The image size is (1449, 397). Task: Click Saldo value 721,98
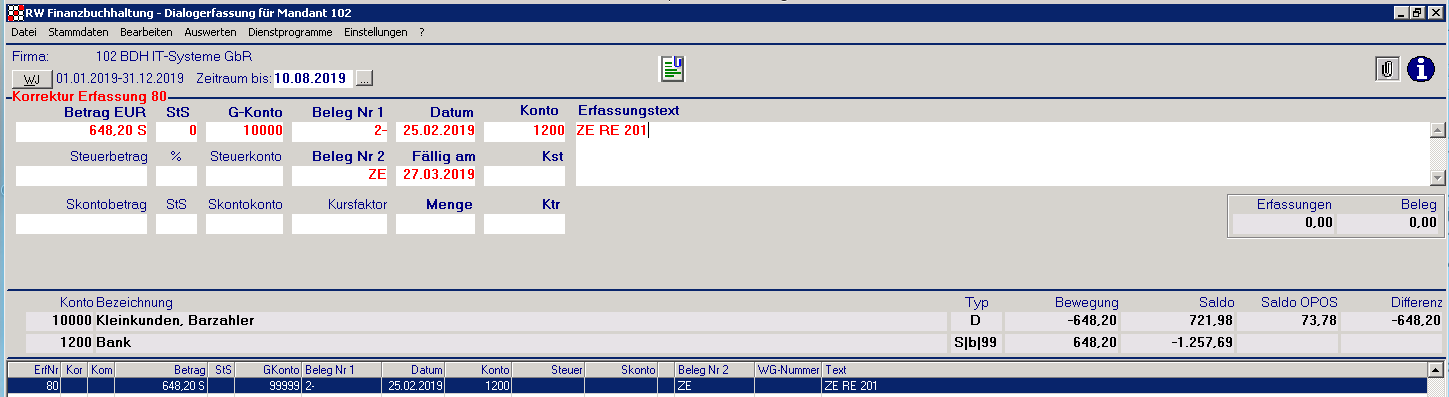(1213, 321)
